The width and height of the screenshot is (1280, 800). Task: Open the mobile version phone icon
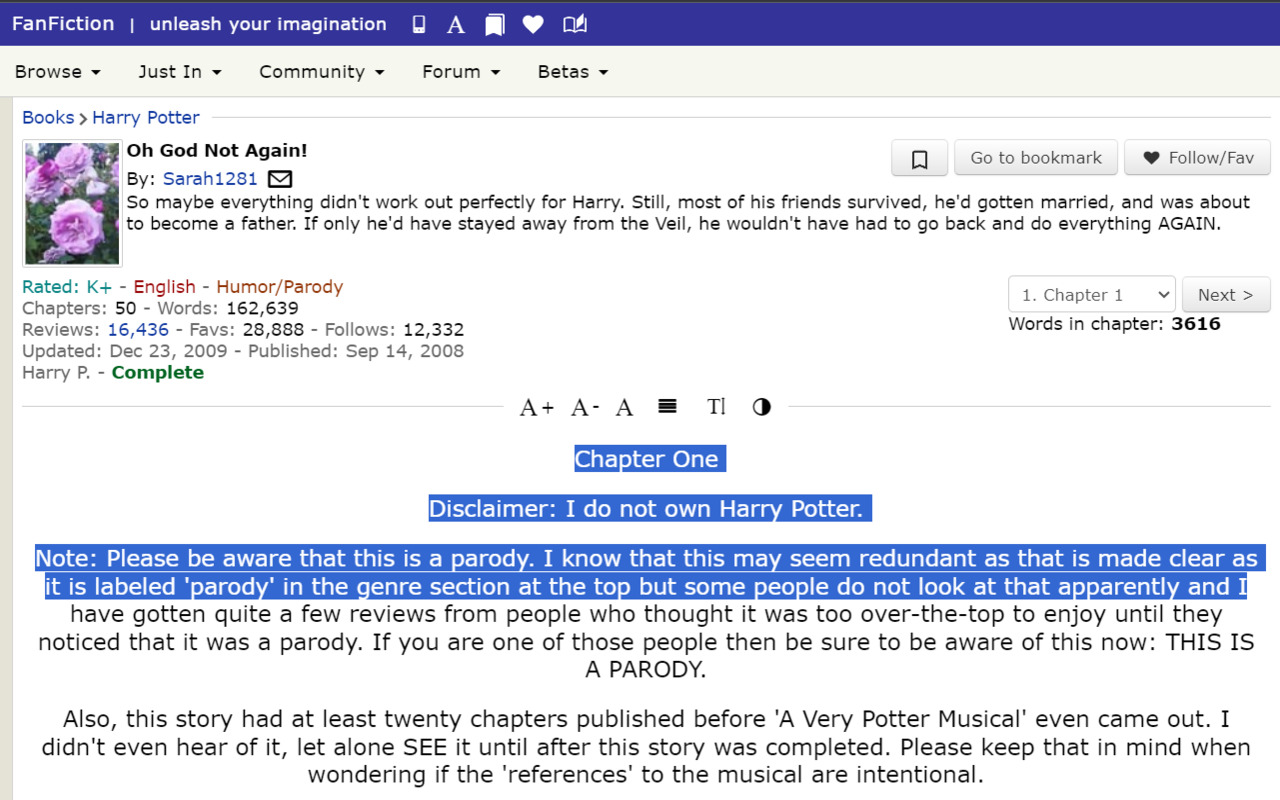[419, 25]
